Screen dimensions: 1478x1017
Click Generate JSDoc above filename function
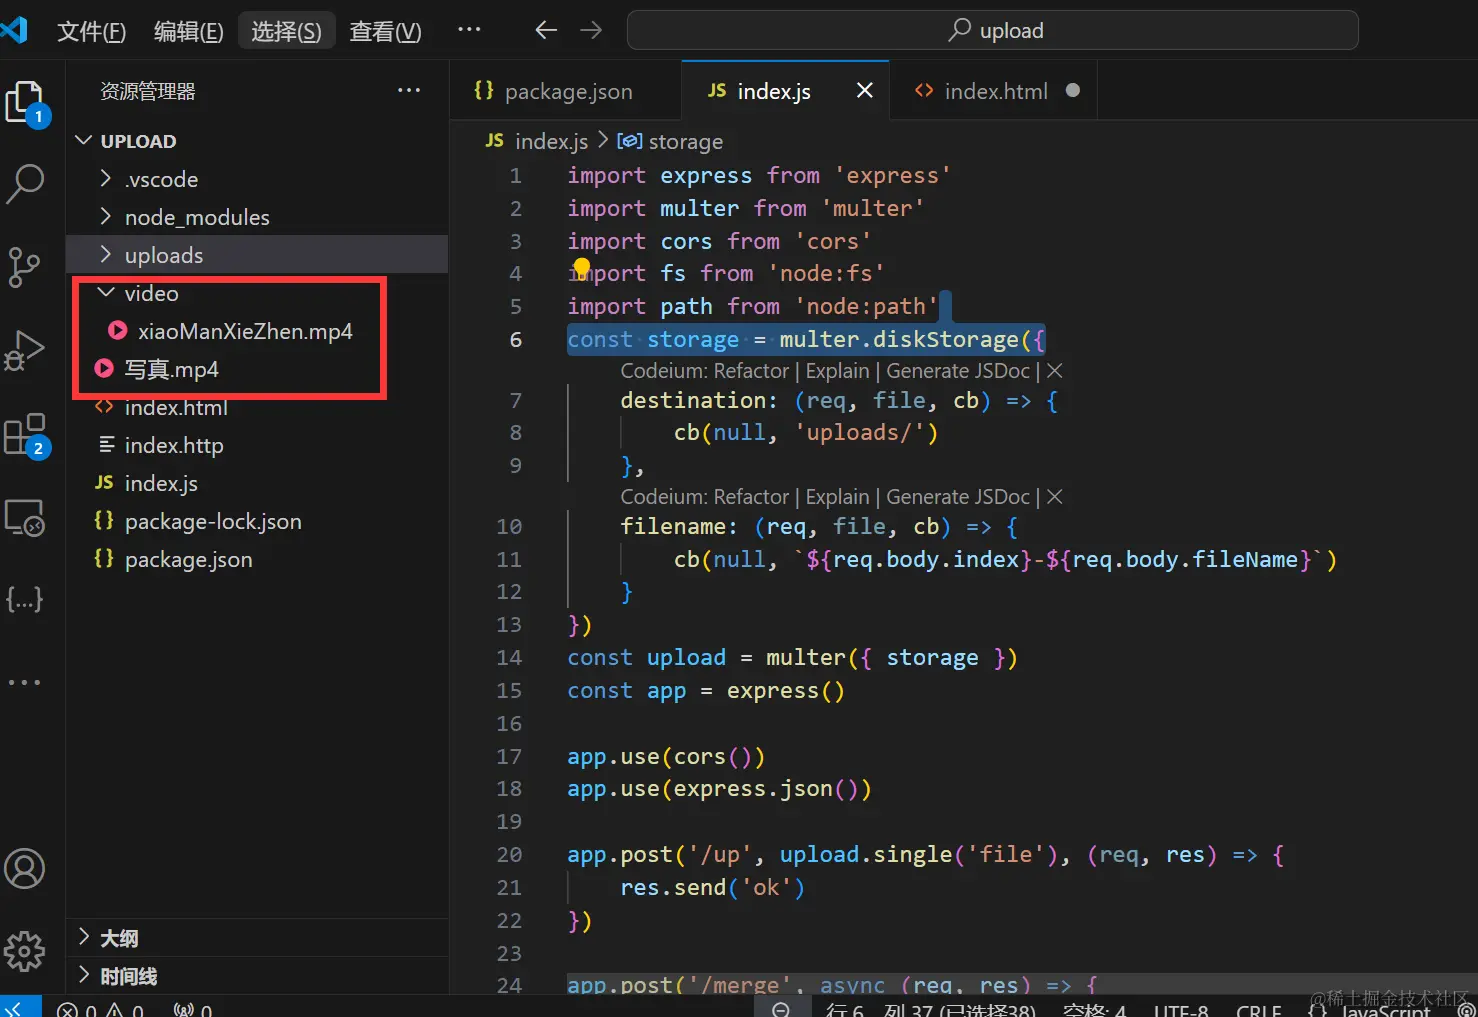[x=957, y=497]
